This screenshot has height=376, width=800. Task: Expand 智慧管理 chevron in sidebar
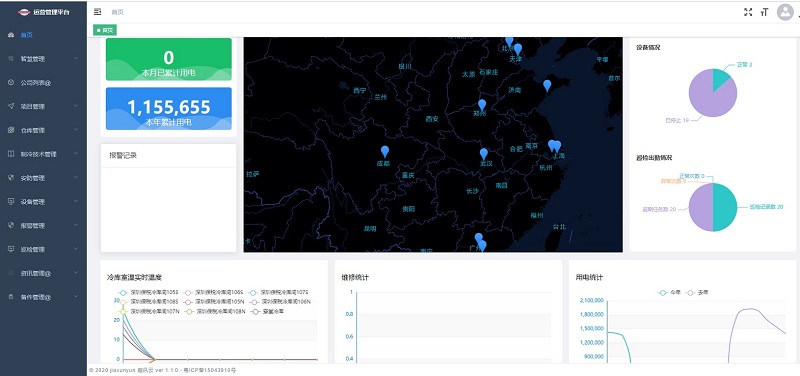point(76,59)
